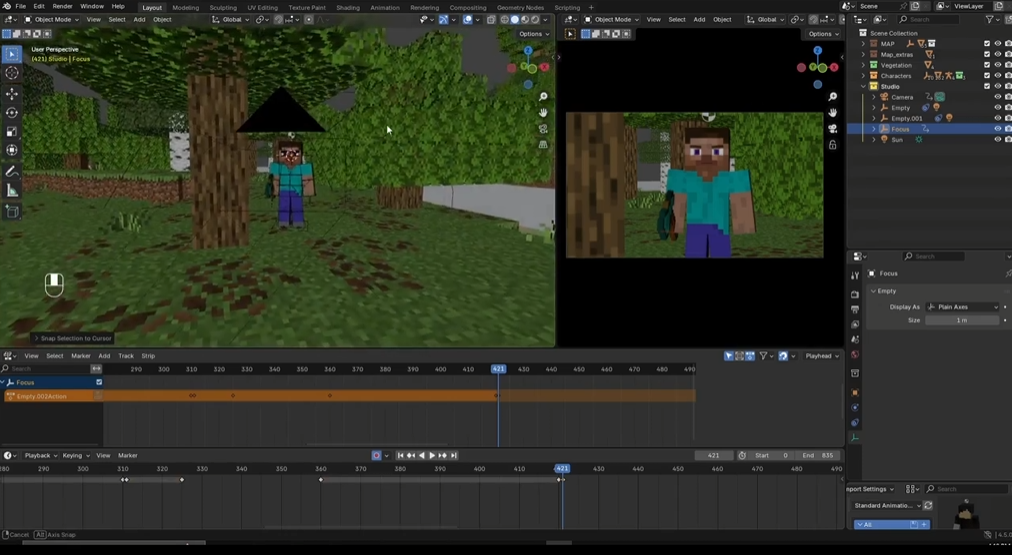Open the Playhead dropdown in NLA editor
This screenshot has height=555, width=1012.
[x=822, y=356]
